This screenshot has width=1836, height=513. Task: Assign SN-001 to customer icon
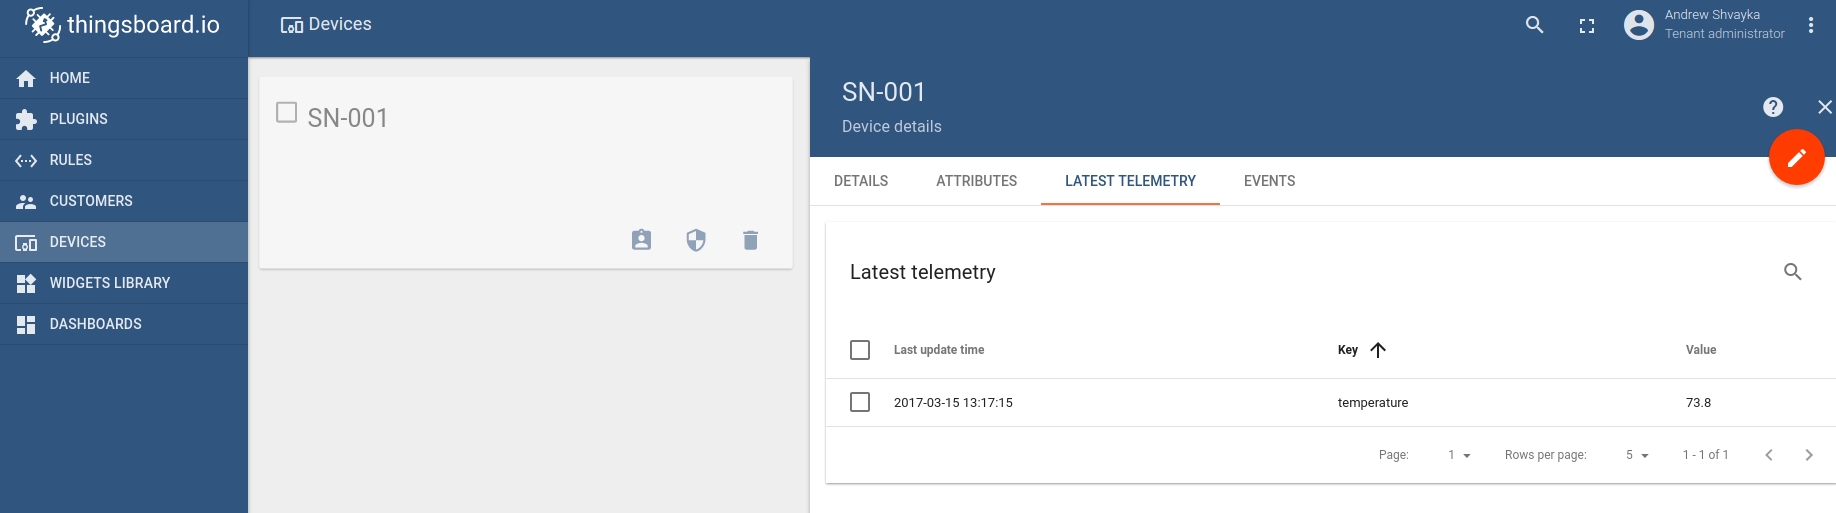tap(642, 240)
